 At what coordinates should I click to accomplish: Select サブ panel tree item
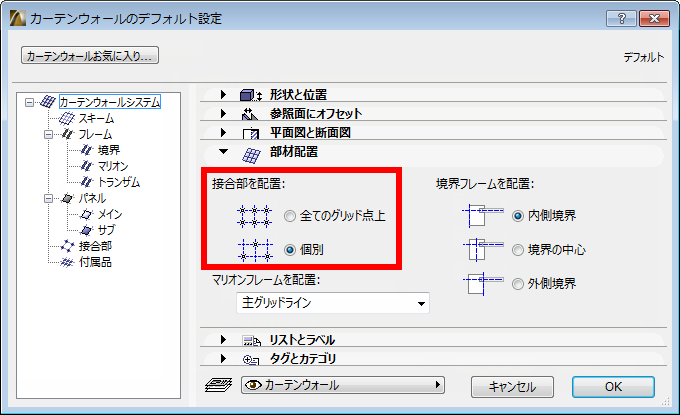[x=107, y=230]
